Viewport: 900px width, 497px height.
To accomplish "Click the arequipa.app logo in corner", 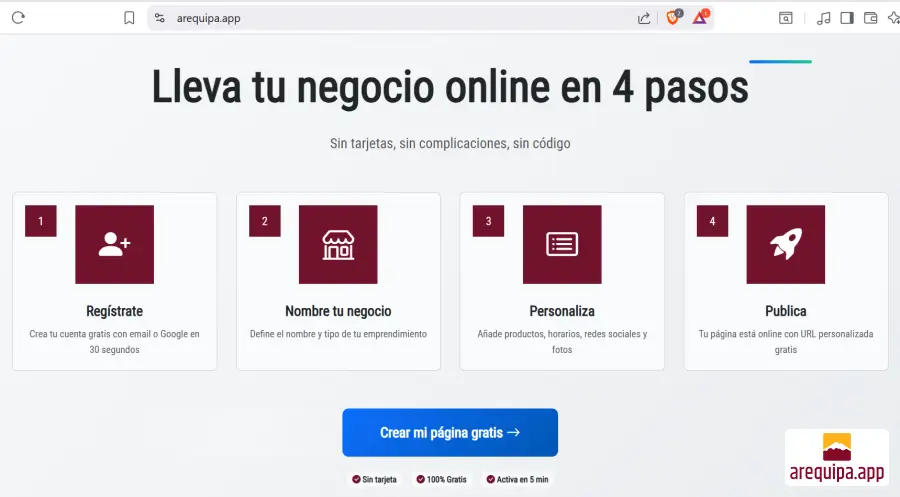I will pyautogui.click(x=837, y=457).
